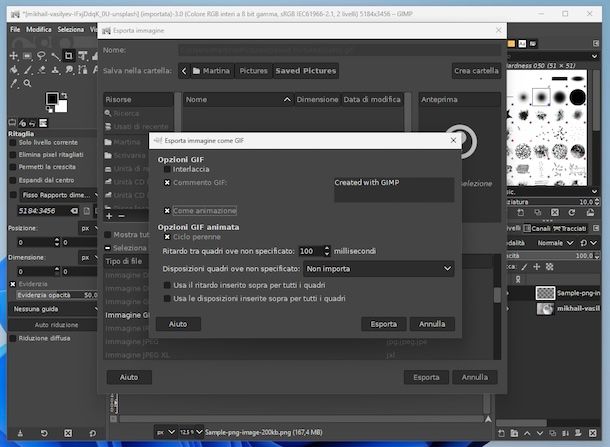The height and width of the screenshot is (447, 610).
Task: Open the File menu
Action: pos(15,30)
